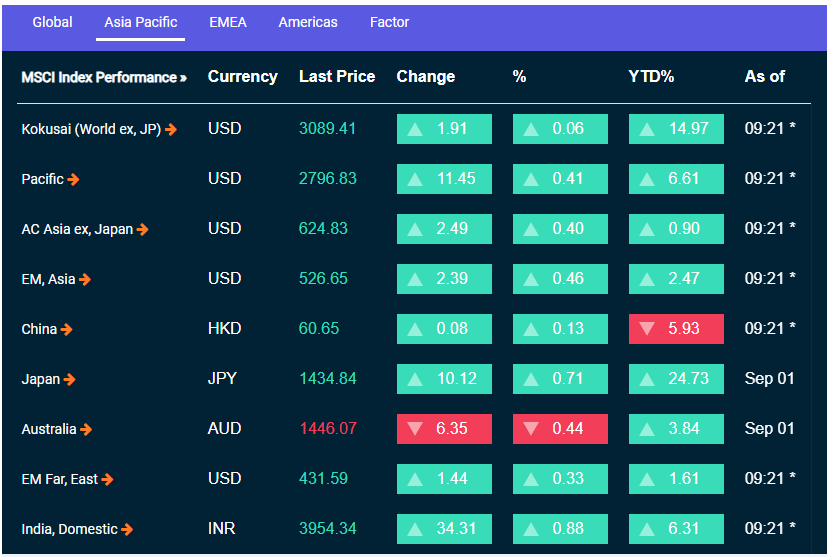Open the Kokusai (World ex, JP) index link
This screenshot has width=829, height=557.
point(91,129)
